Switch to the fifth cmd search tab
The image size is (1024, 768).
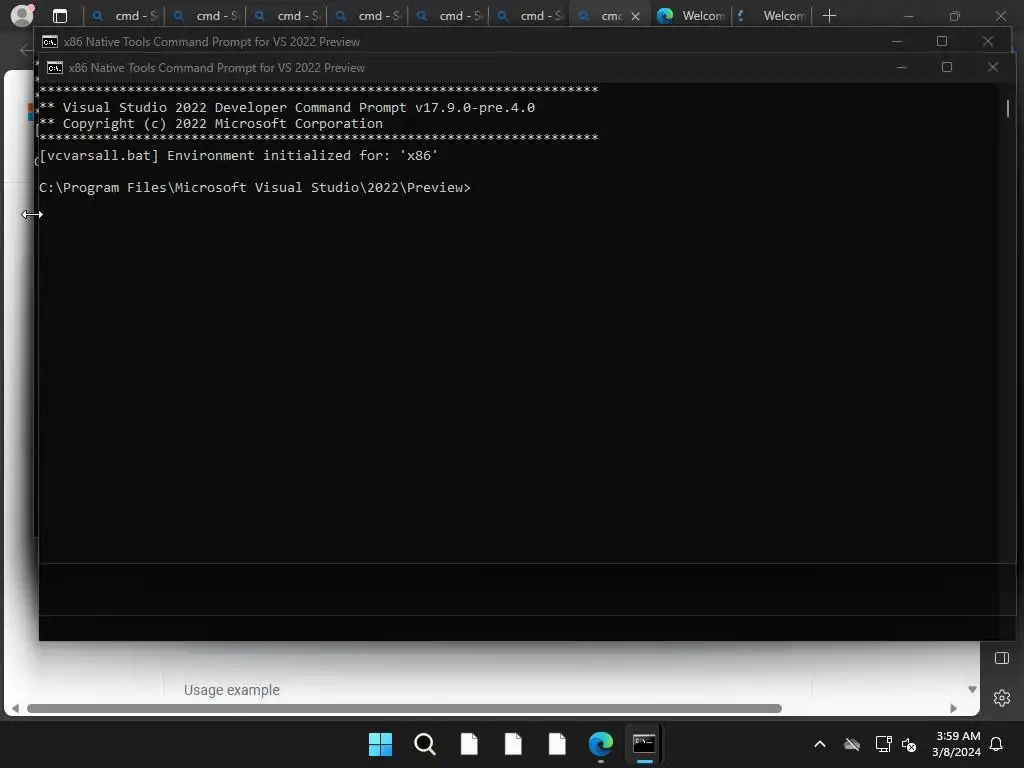click(x=448, y=16)
